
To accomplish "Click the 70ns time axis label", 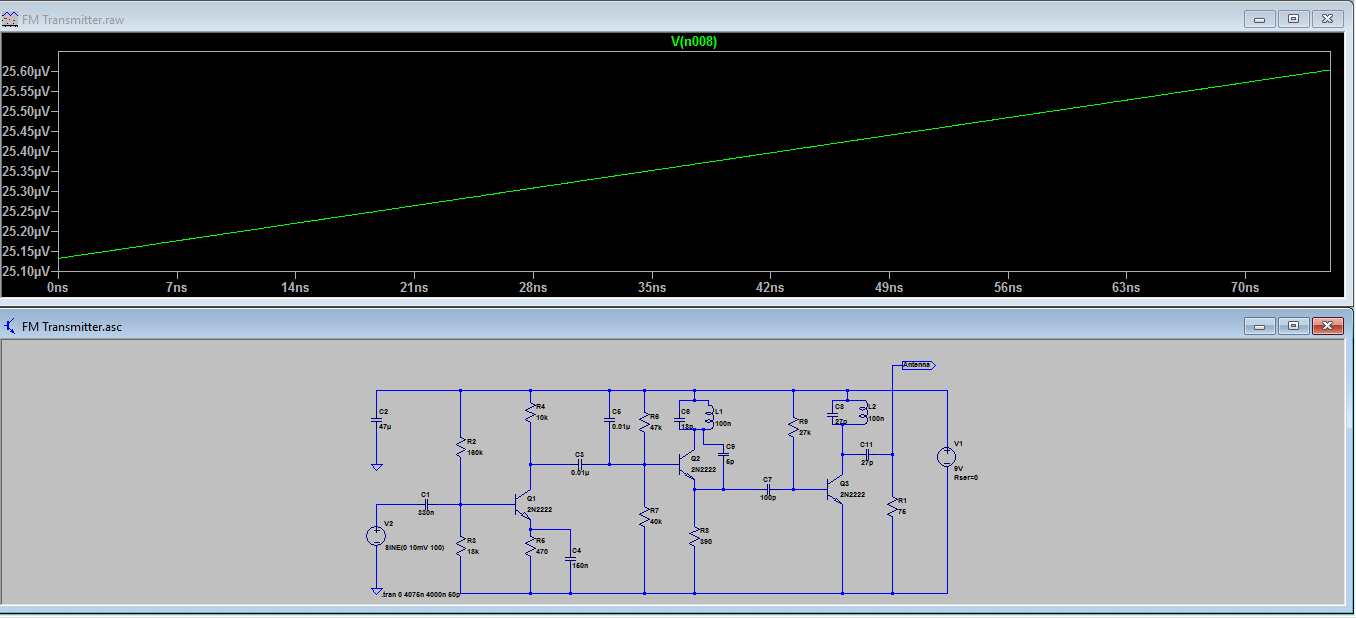I will point(1245,288).
